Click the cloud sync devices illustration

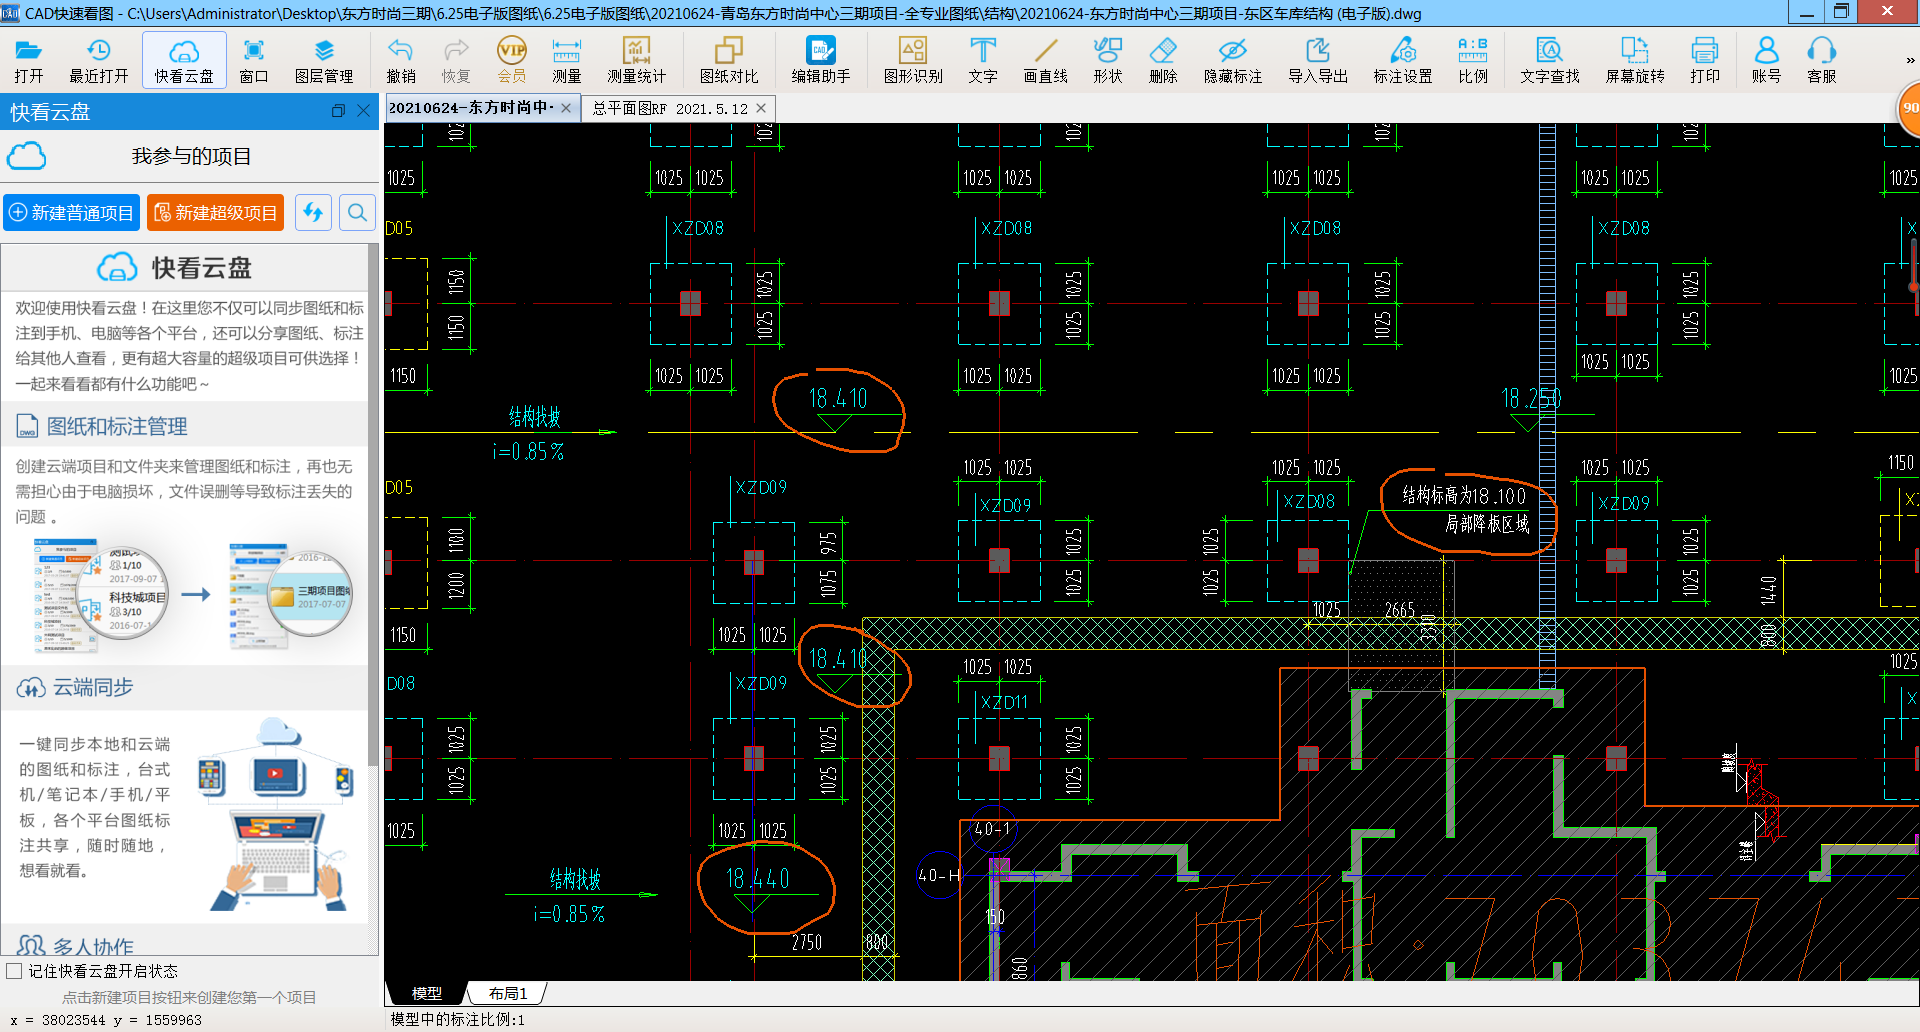[x=277, y=815]
